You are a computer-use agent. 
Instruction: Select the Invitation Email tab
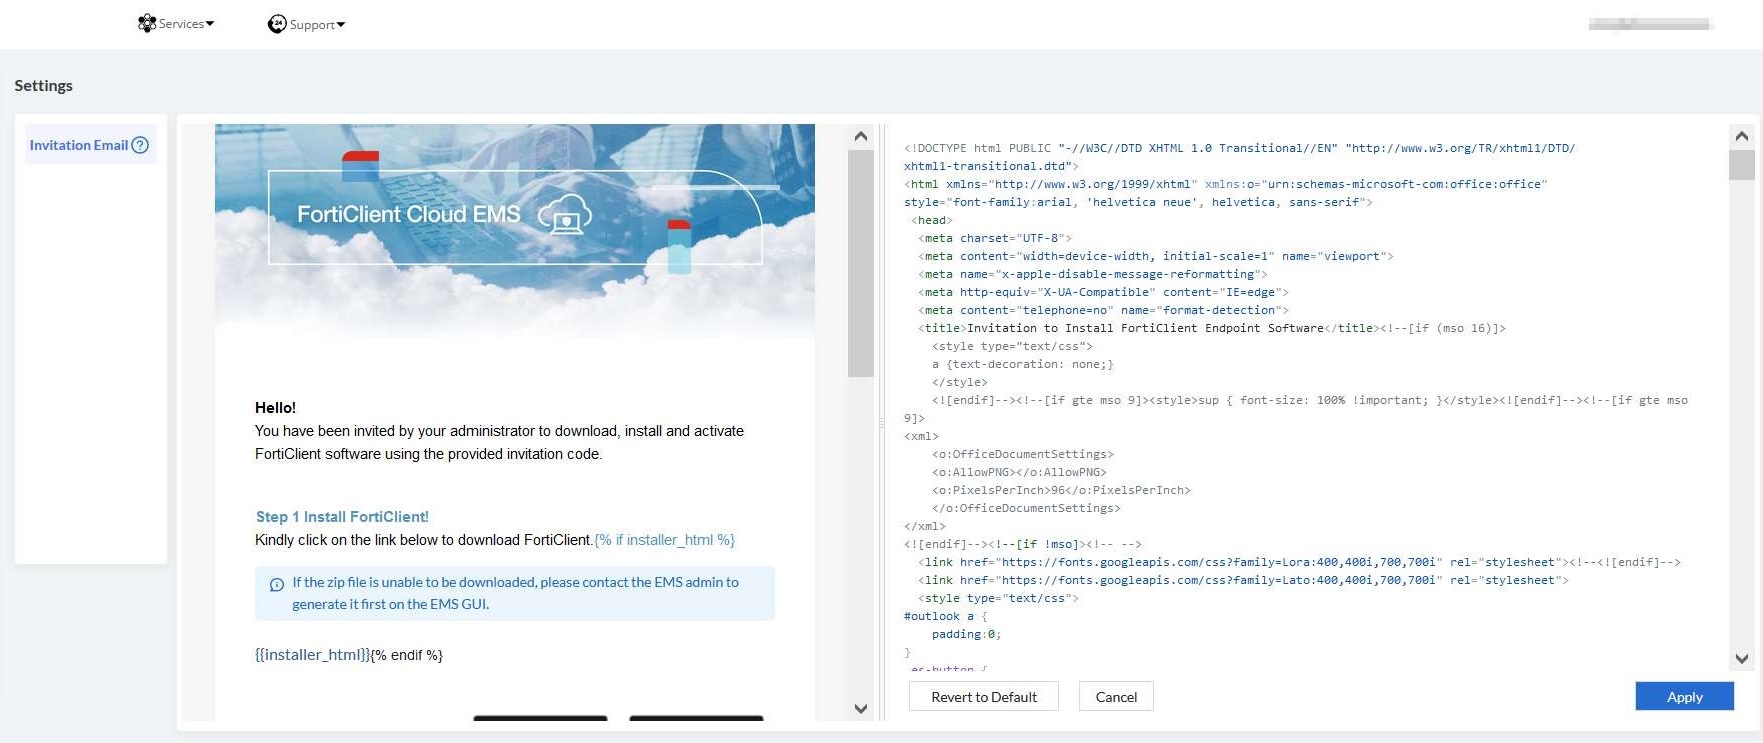[x=90, y=145]
